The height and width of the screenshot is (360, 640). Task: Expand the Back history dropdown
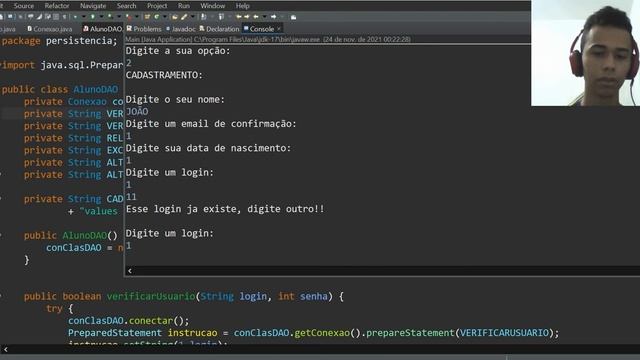point(264,17)
